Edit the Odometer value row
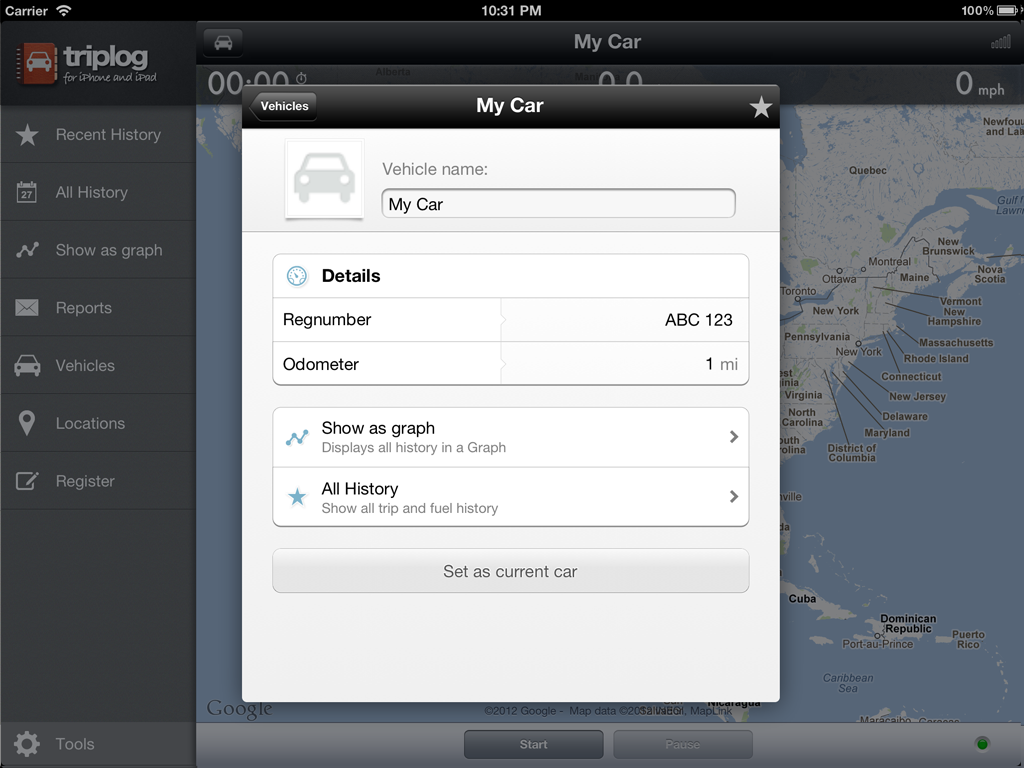This screenshot has height=768, width=1024. pyautogui.click(x=510, y=364)
